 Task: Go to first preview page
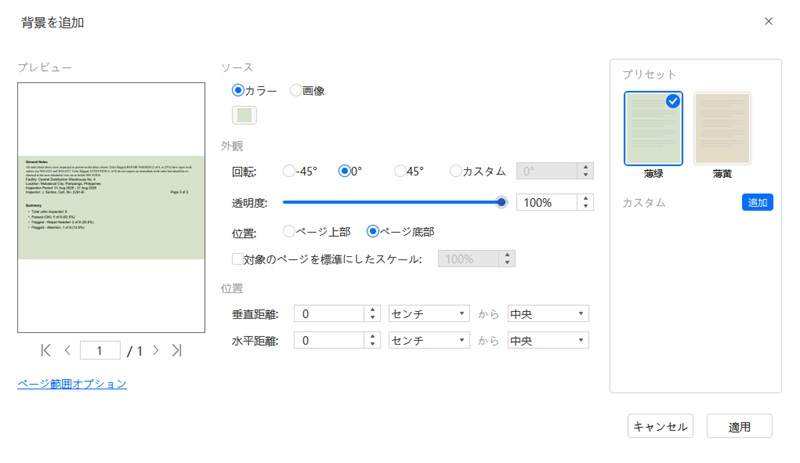point(45,350)
